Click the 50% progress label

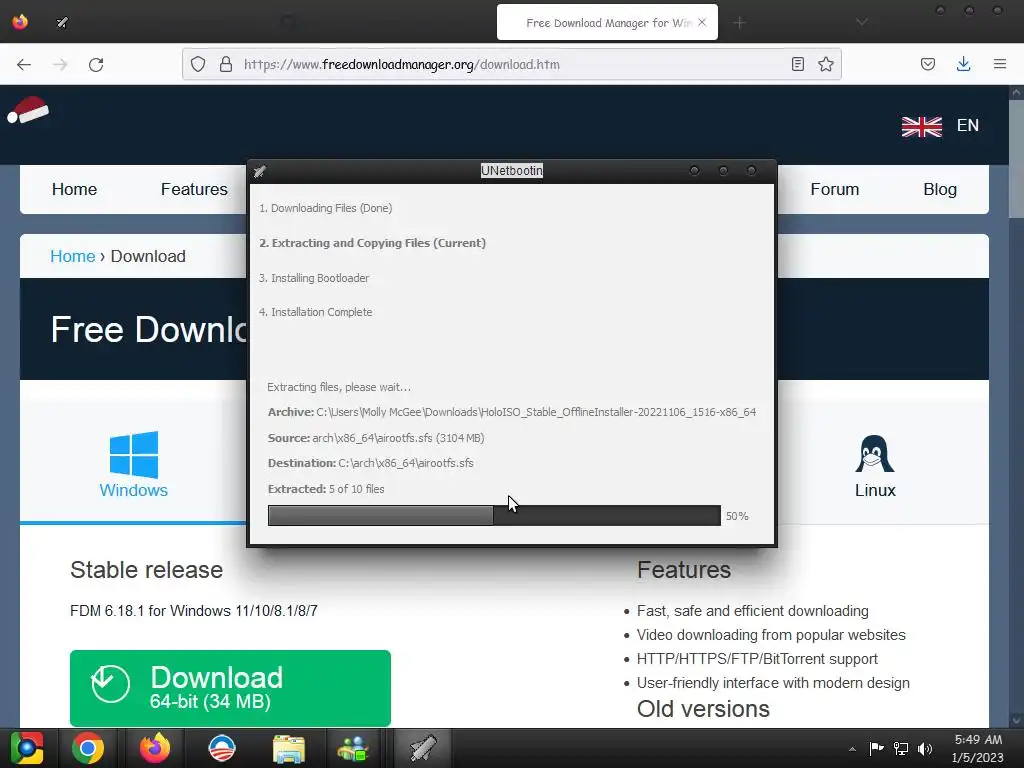(x=737, y=516)
